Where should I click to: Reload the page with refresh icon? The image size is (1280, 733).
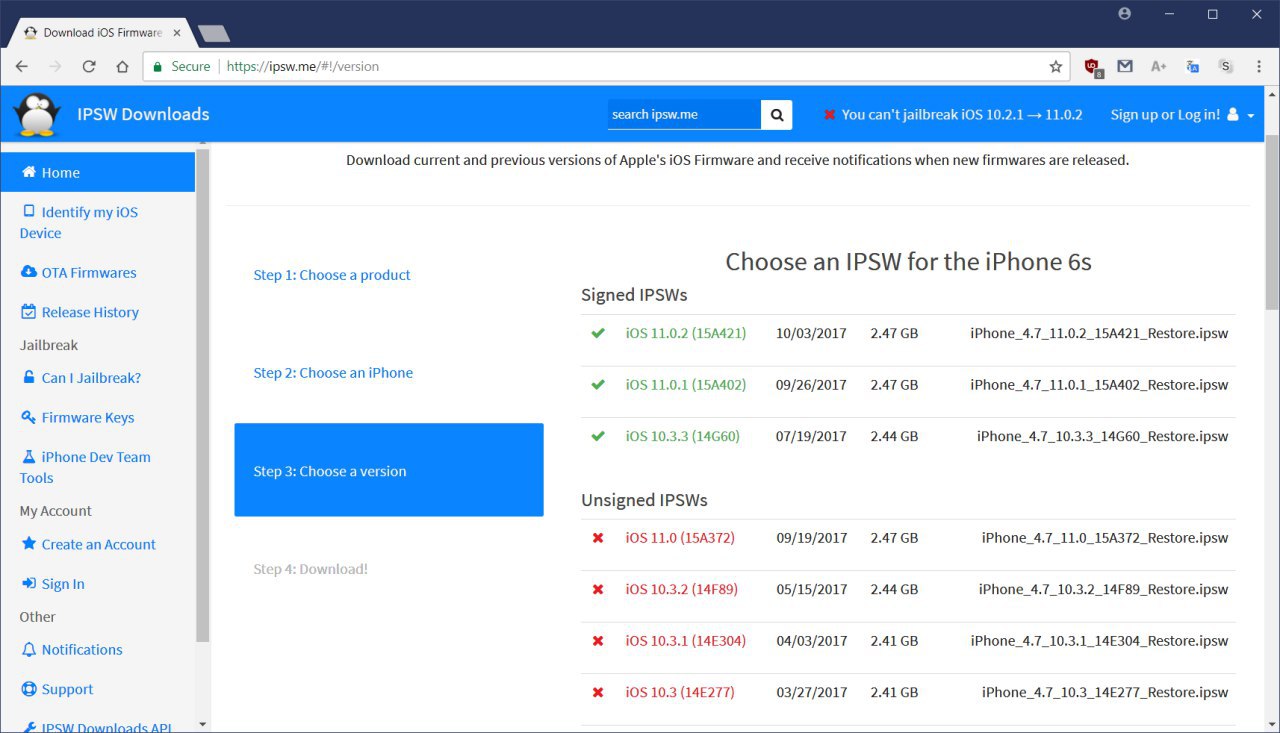pos(89,66)
